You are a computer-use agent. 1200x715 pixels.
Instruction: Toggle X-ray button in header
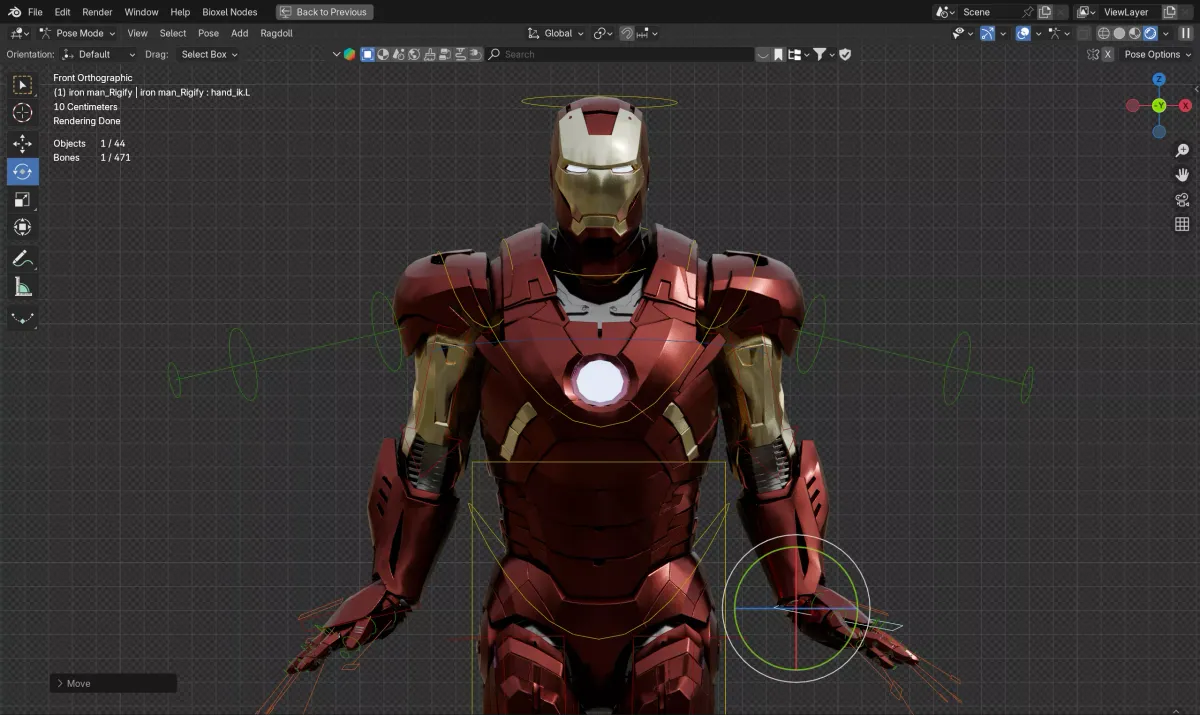(x=1084, y=33)
